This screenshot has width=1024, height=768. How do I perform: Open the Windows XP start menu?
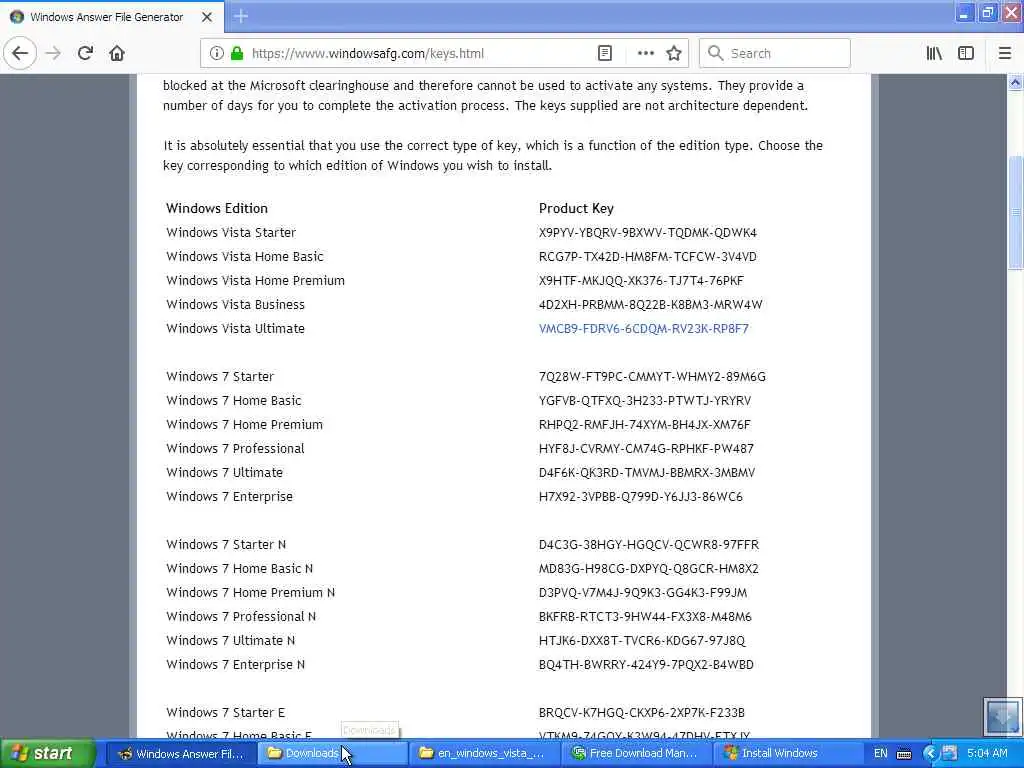tap(47, 753)
